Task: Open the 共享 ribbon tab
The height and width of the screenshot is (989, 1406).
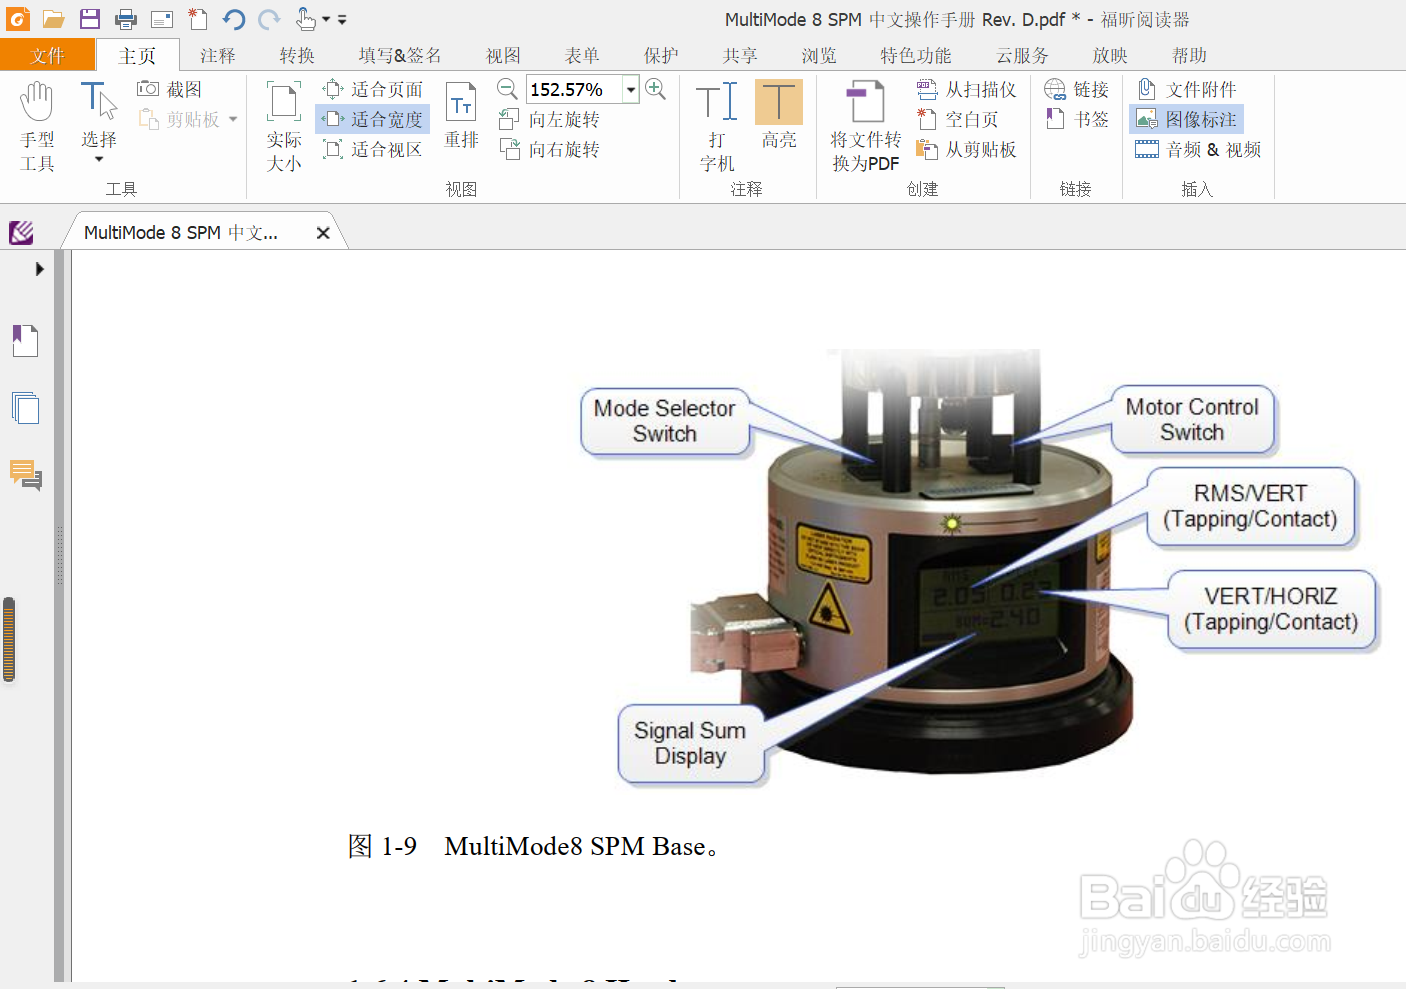Action: [740, 55]
